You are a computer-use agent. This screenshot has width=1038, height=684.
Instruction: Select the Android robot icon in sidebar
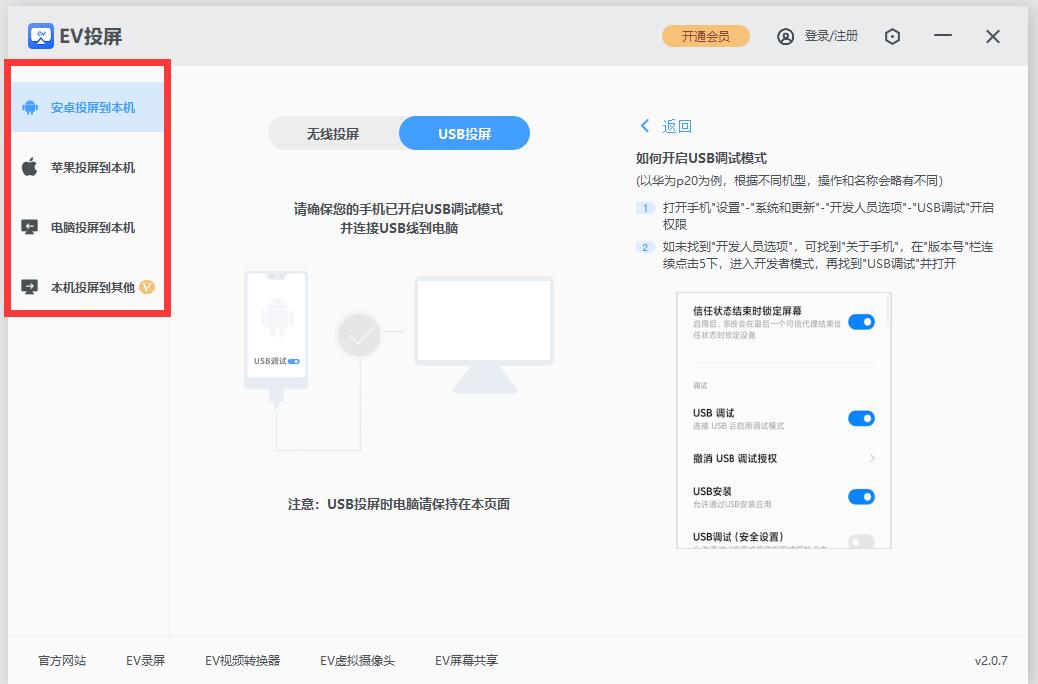[30, 107]
